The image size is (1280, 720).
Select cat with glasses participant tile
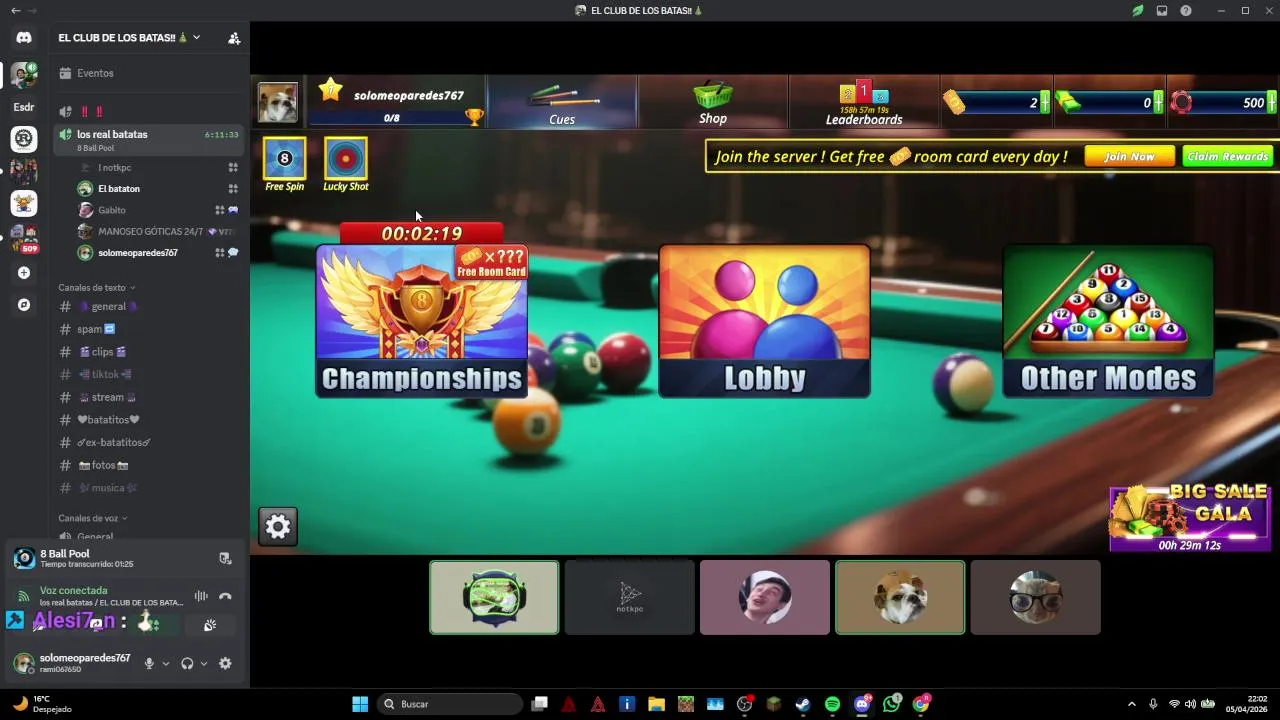tap(1035, 597)
